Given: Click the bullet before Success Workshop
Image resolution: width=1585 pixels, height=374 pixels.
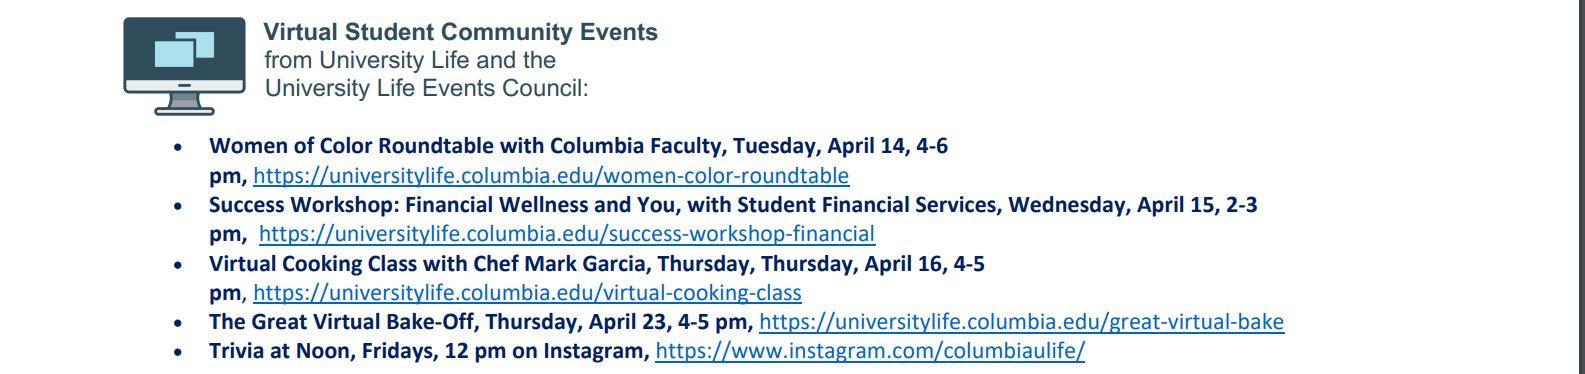Looking at the screenshot, I should coord(178,207).
